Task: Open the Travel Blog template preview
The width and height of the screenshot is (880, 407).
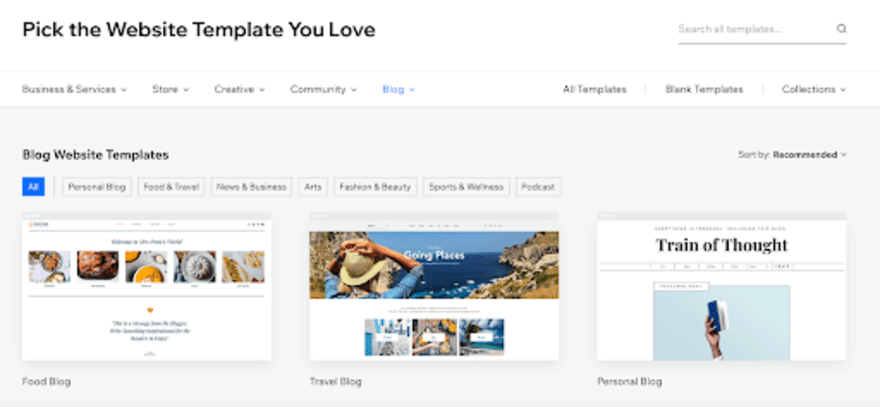Action: [434, 286]
